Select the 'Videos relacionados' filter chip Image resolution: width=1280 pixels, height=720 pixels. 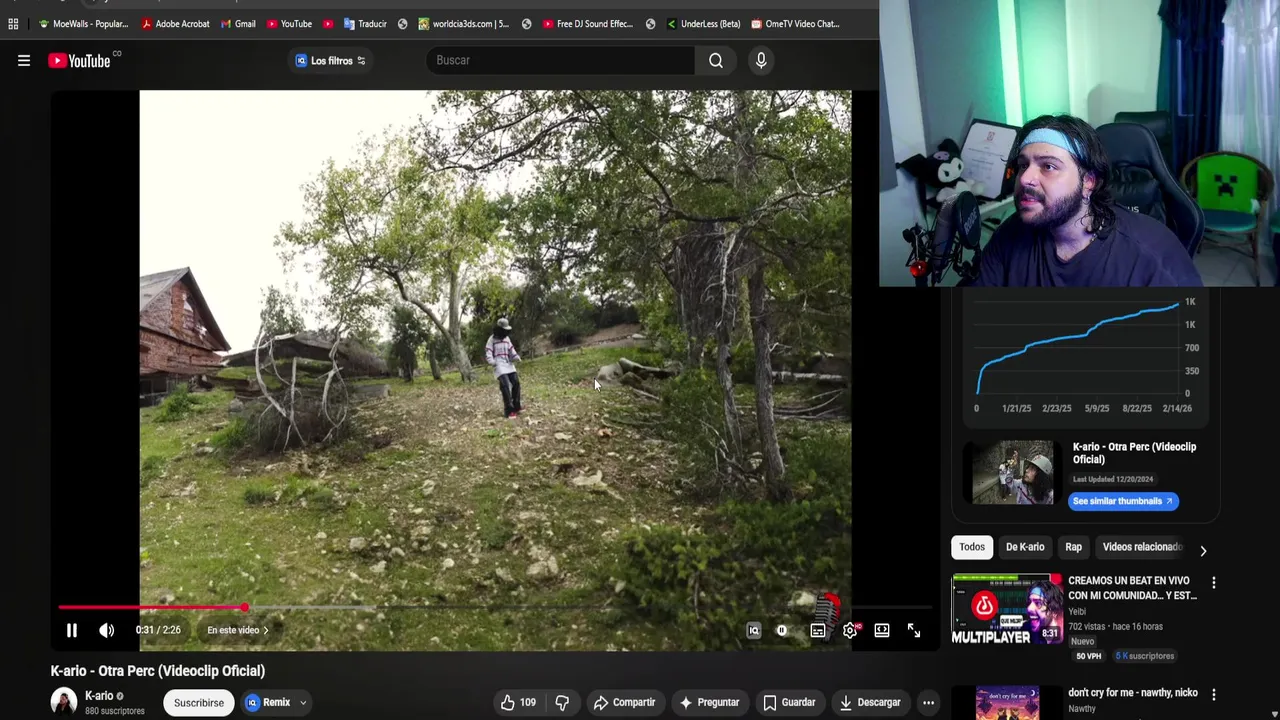(1142, 547)
